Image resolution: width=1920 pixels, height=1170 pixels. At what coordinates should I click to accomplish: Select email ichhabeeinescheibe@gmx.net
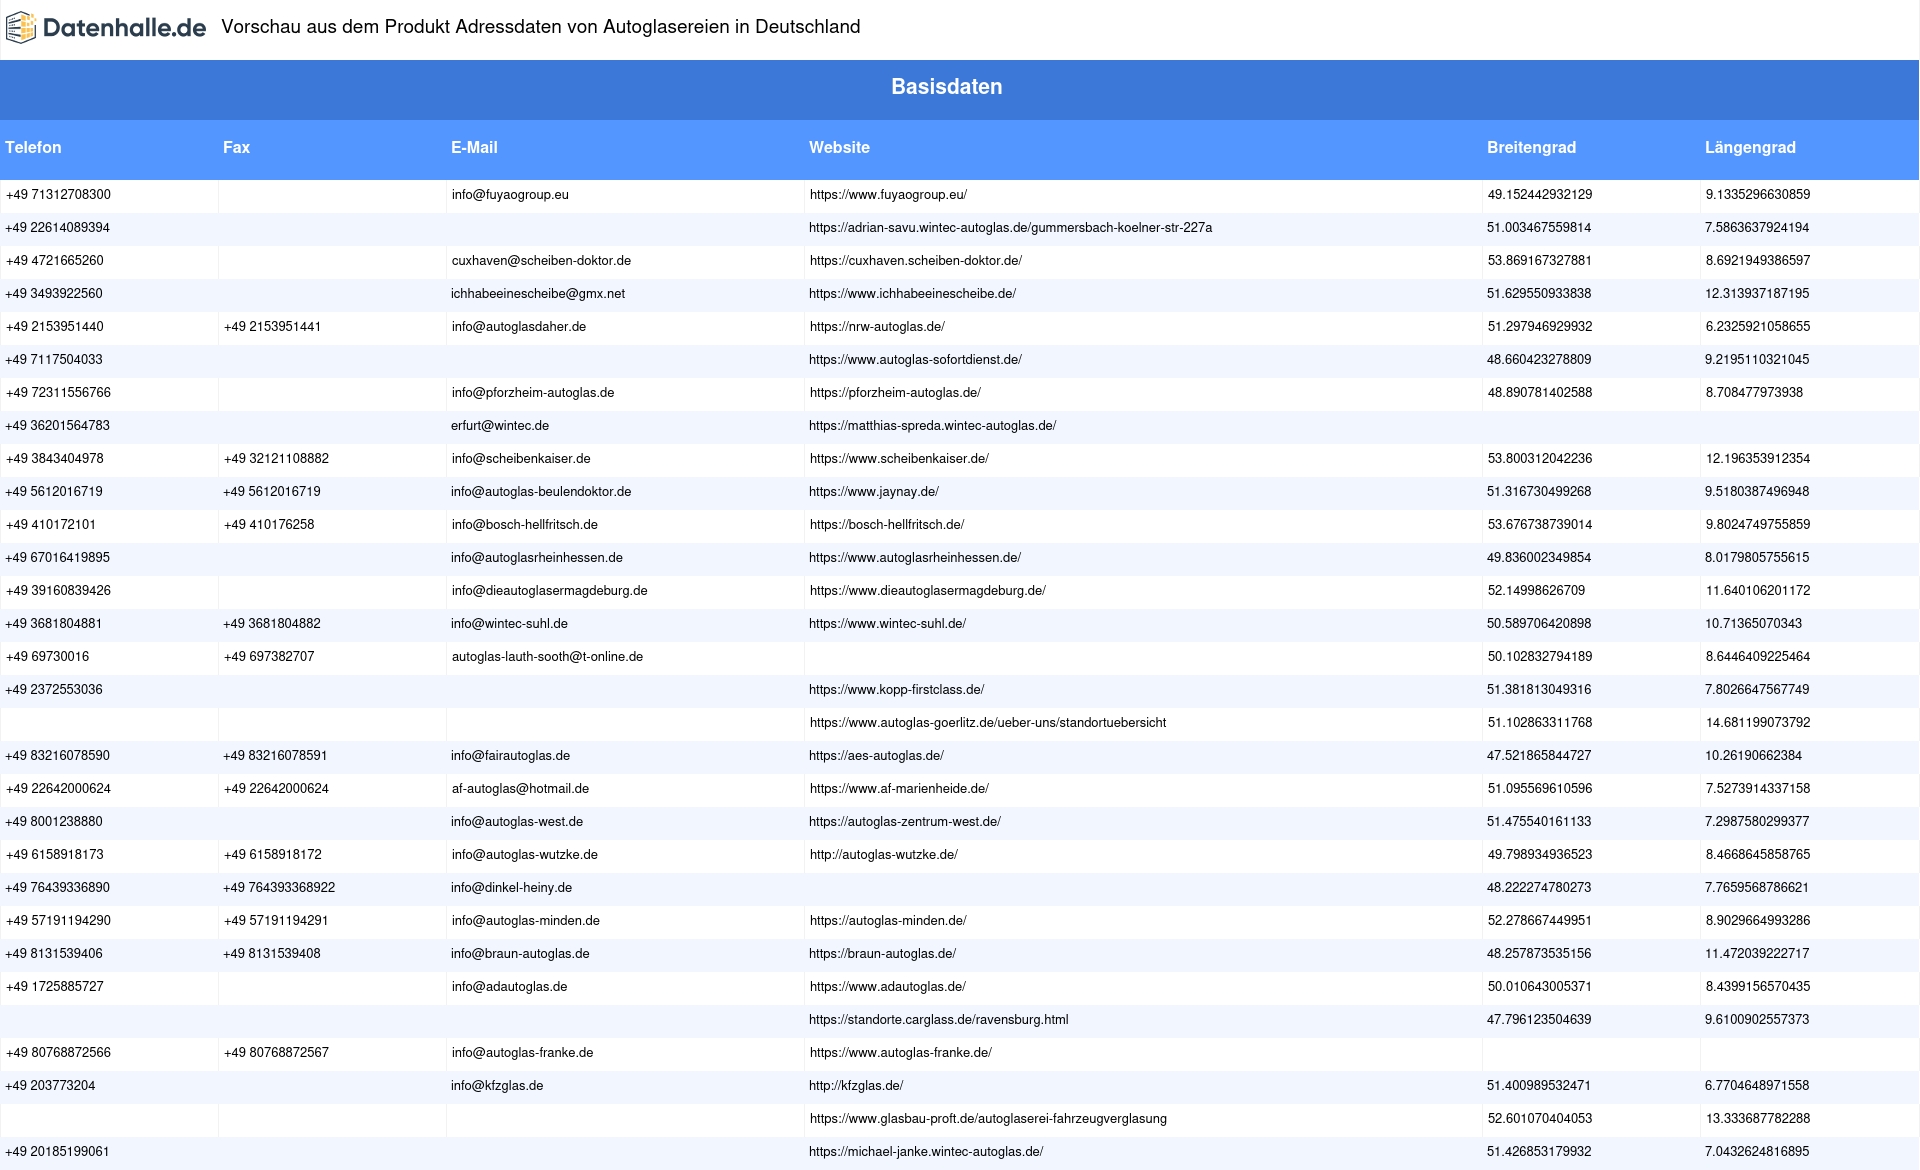pyautogui.click(x=538, y=294)
